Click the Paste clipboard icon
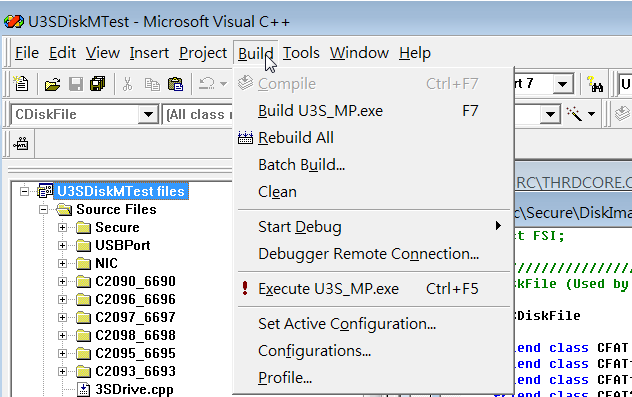Viewport: 632px width, 397px height. pyautogui.click(x=175, y=84)
